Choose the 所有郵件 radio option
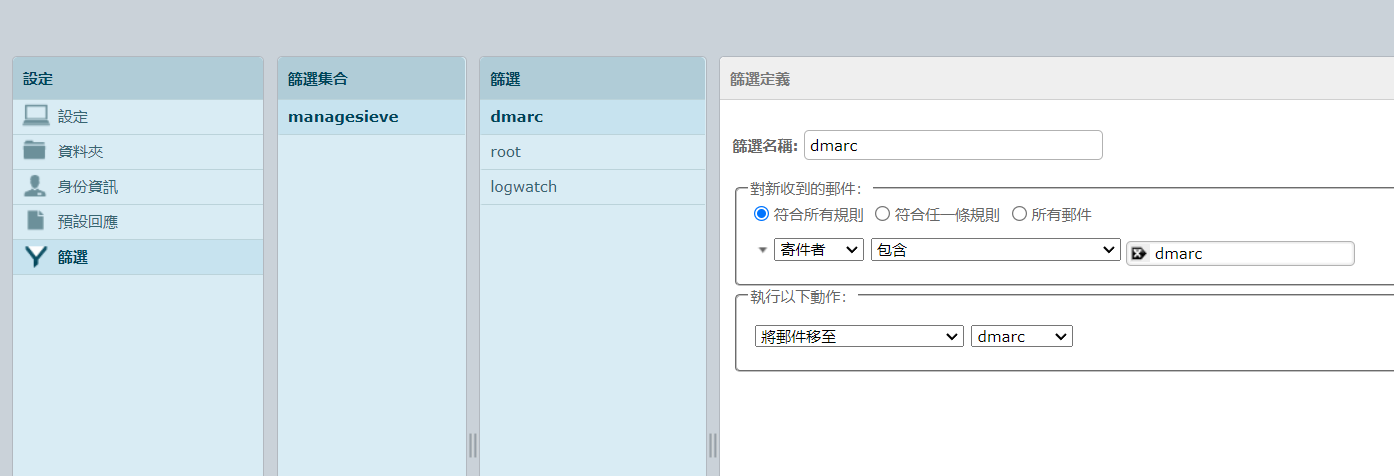The height and width of the screenshot is (476, 1394). pos(1019,214)
